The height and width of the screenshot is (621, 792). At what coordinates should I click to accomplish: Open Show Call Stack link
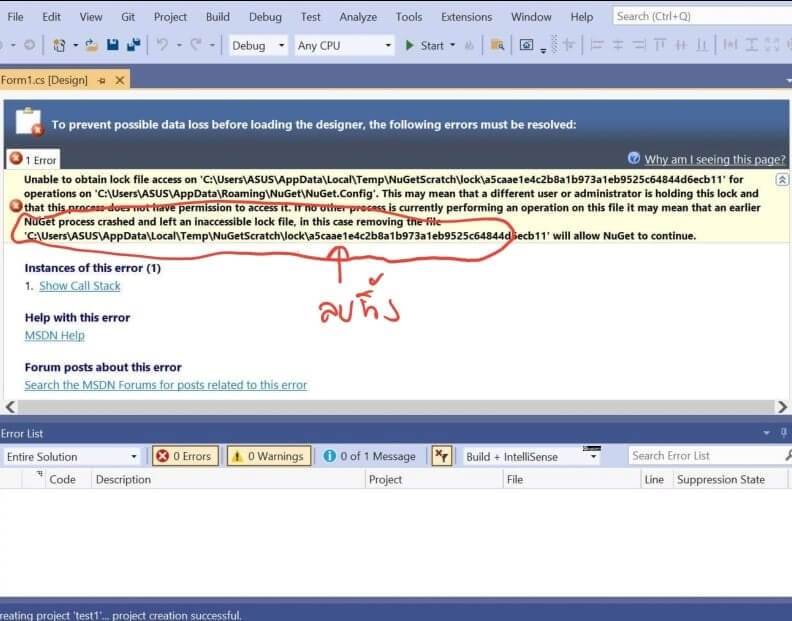[80, 285]
